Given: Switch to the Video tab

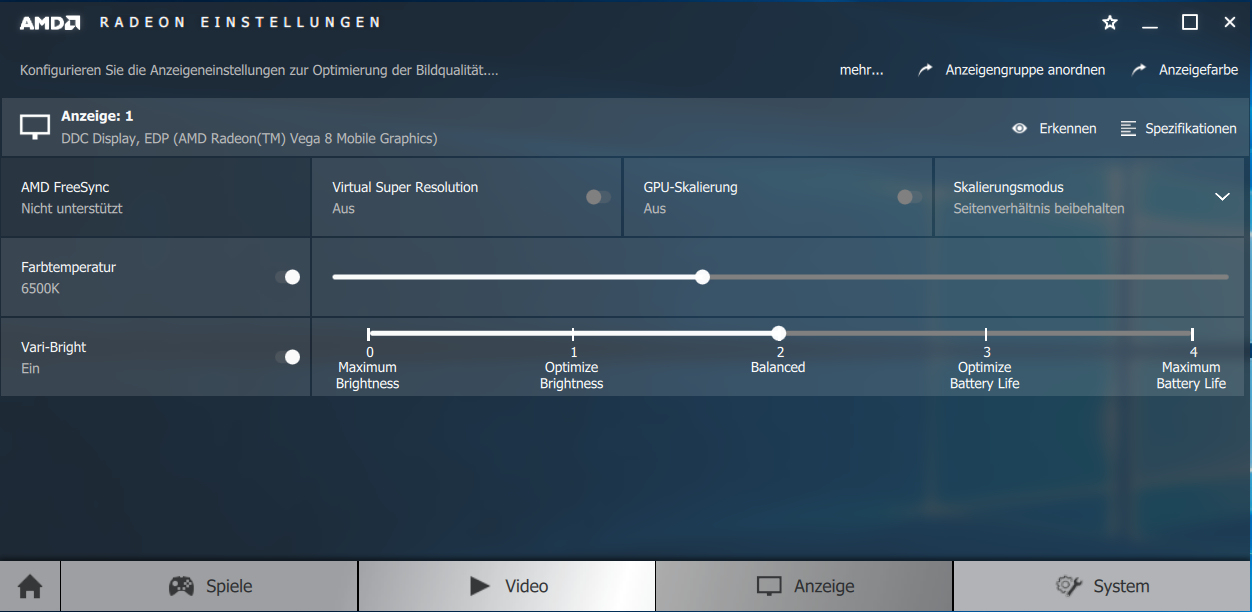Looking at the screenshot, I should click(x=507, y=586).
